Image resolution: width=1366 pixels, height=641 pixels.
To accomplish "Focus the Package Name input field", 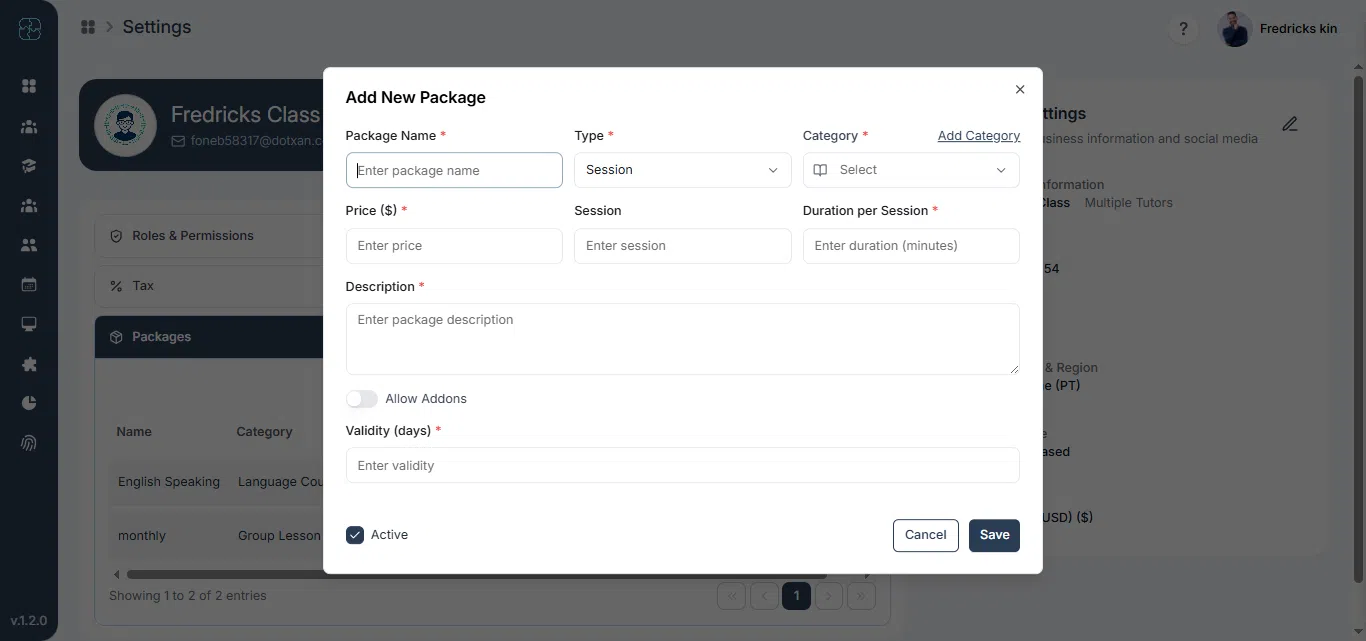I will tap(454, 170).
